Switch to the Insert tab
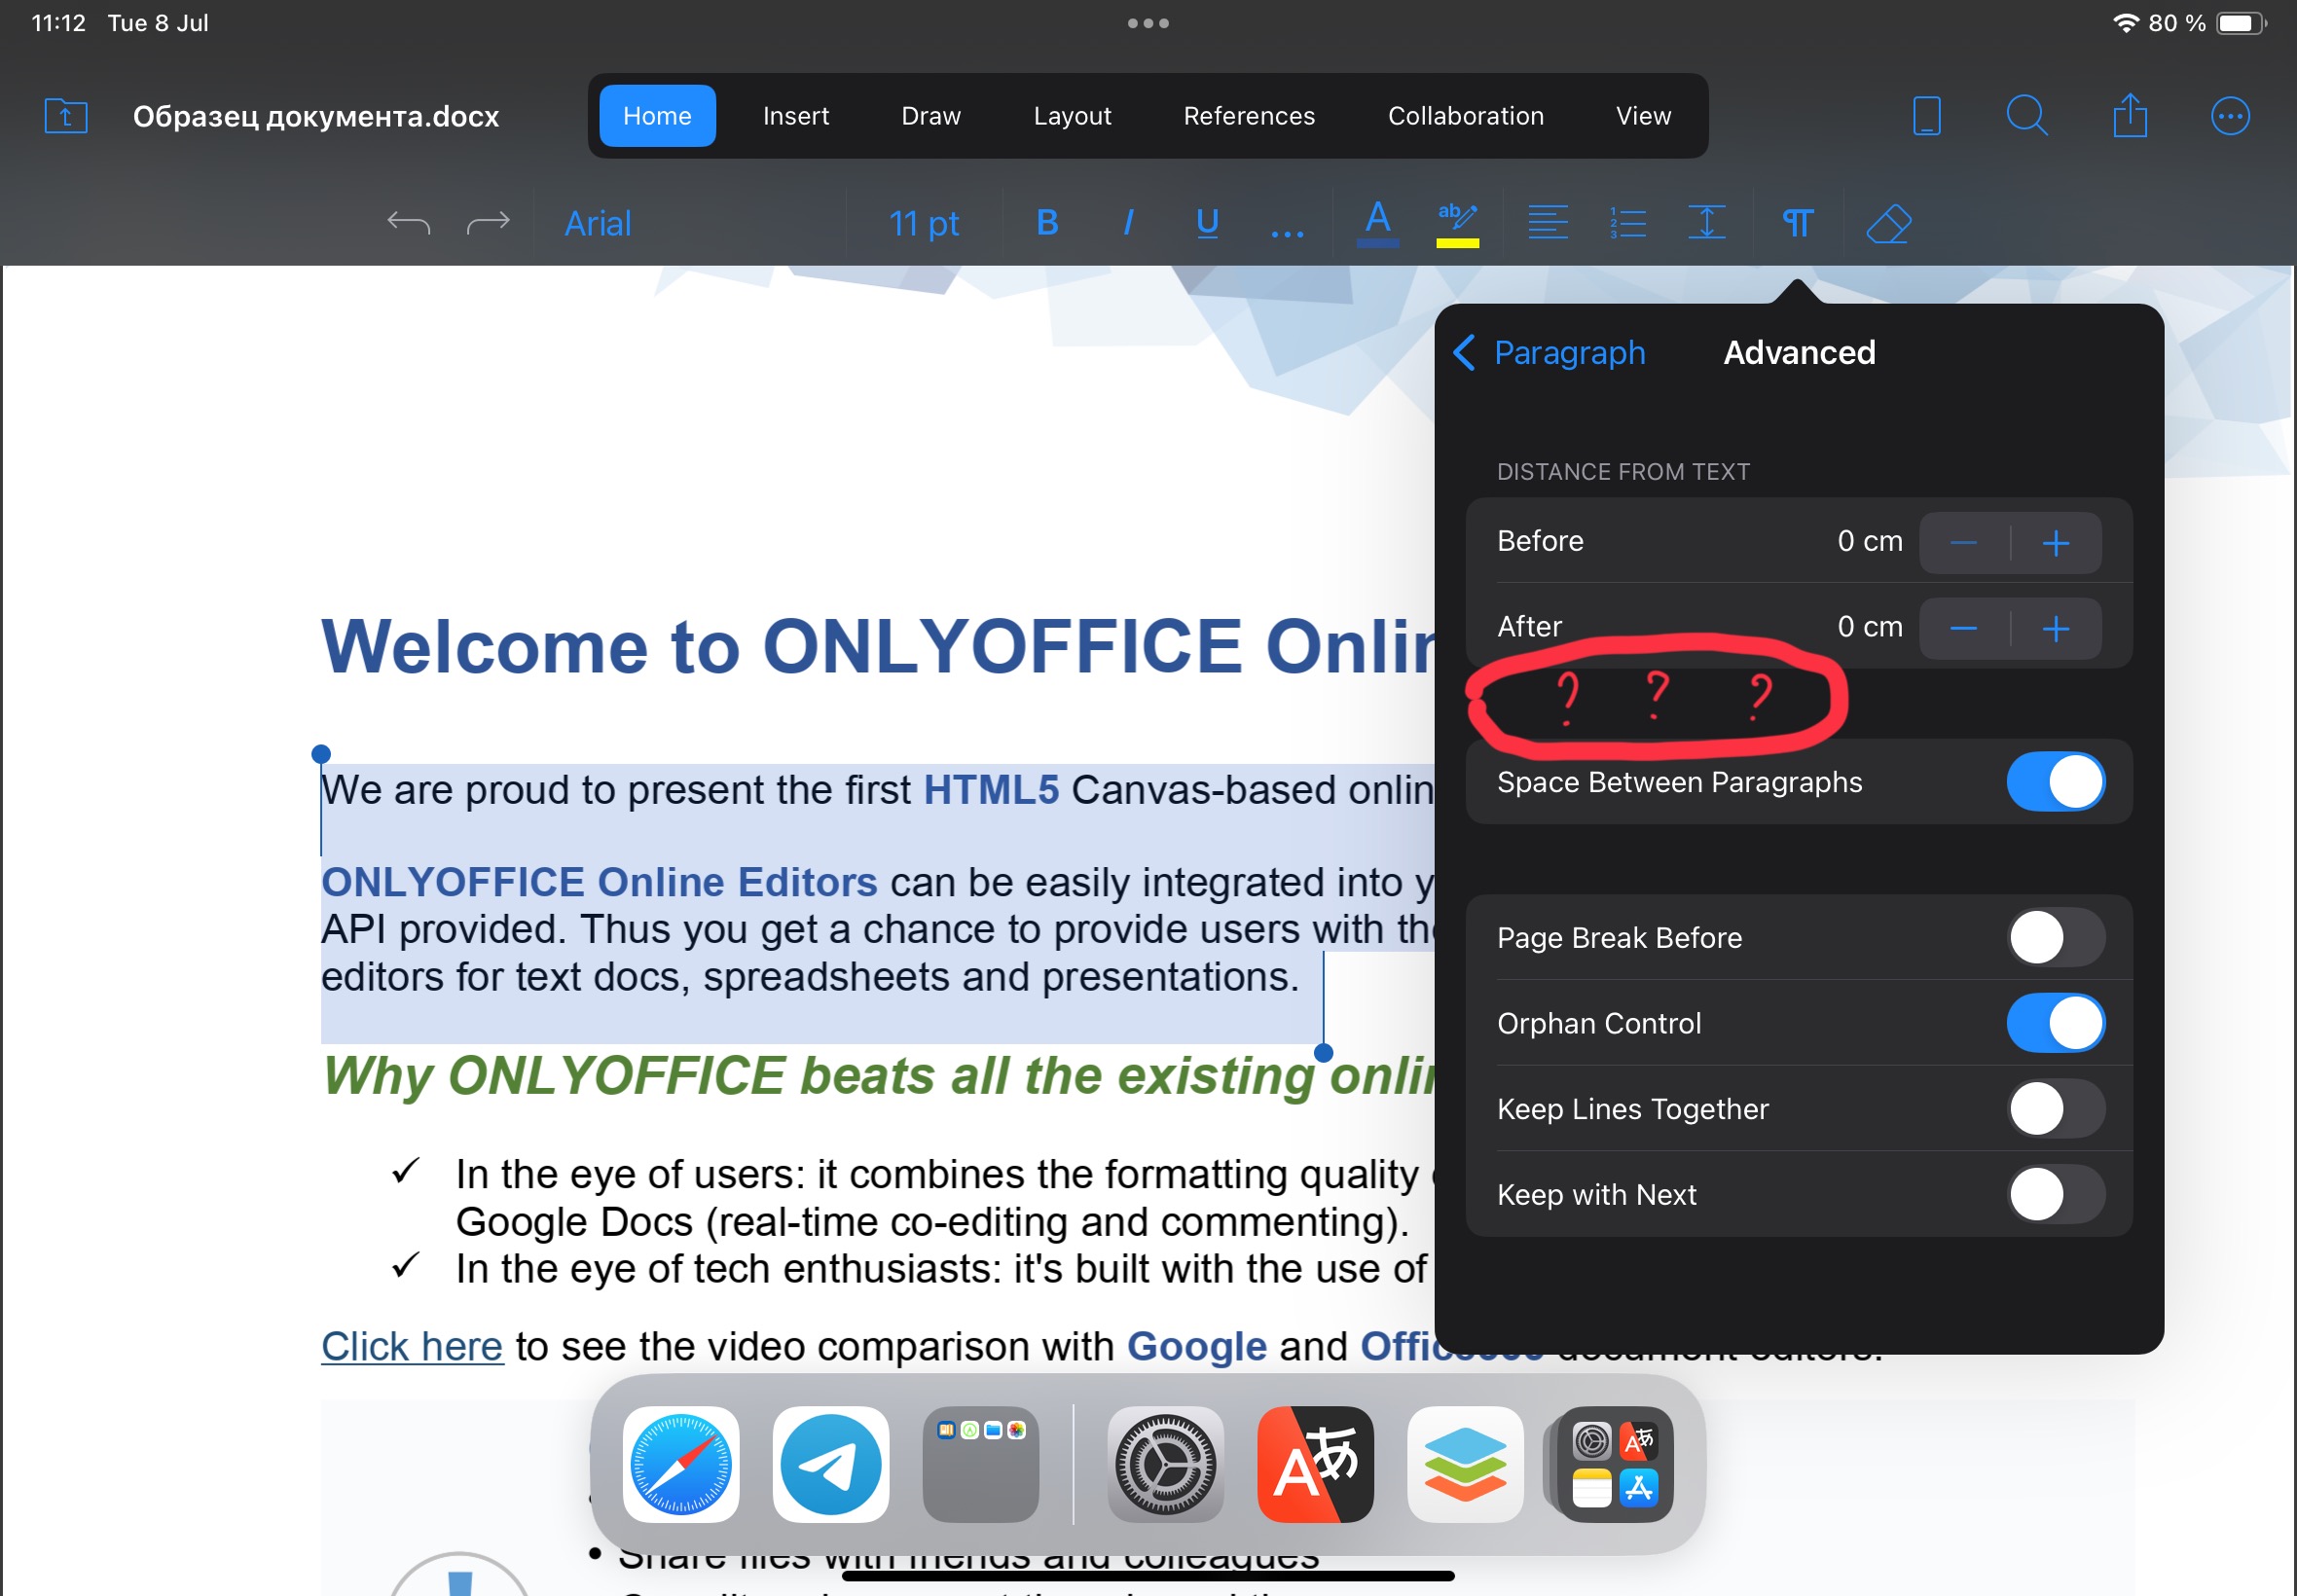This screenshot has height=1596, width=2297. coord(796,116)
